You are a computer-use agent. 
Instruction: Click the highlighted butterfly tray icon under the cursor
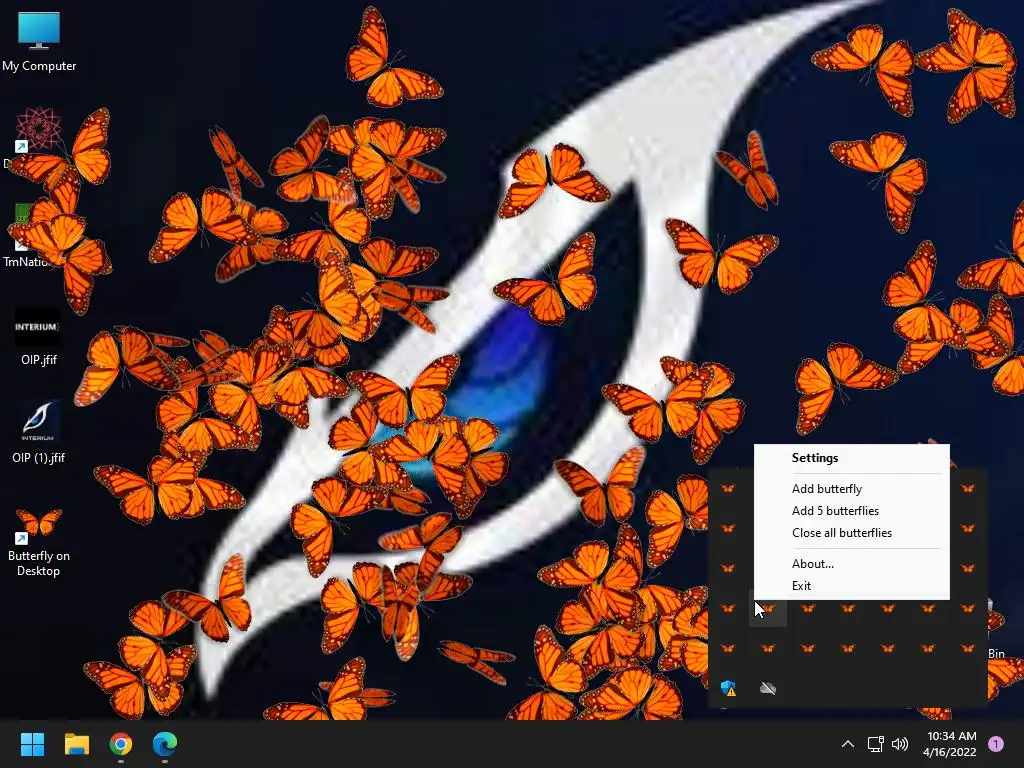(768, 609)
